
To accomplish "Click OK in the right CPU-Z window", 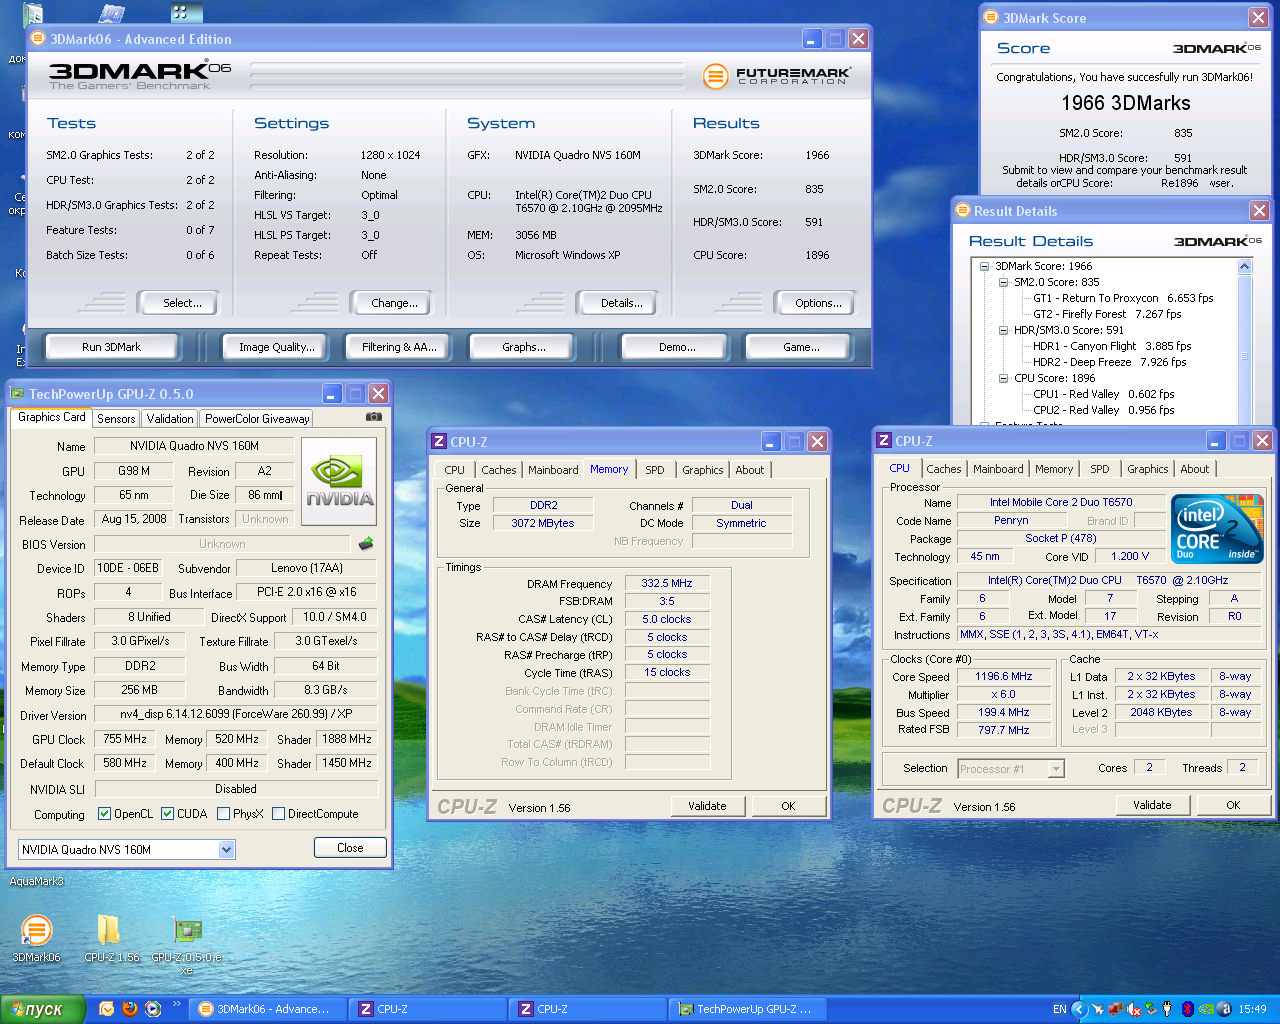I will [x=1233, y=805].
